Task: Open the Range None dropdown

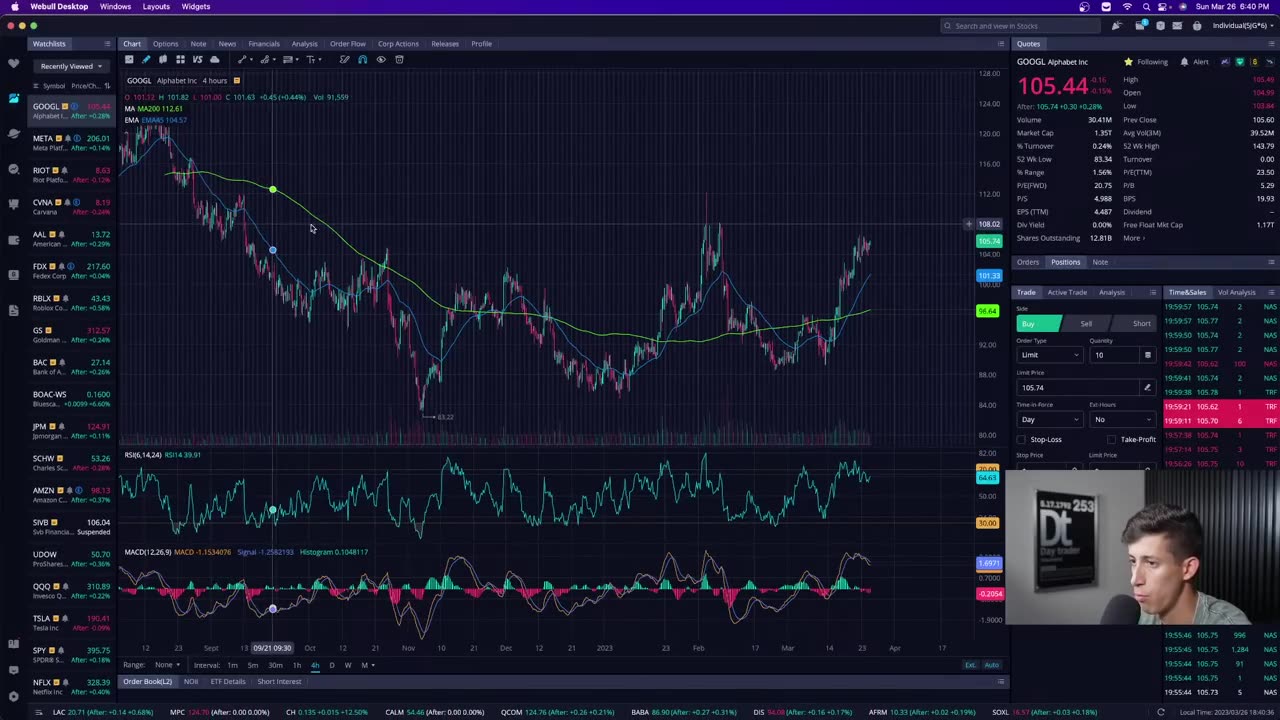Action: (x=166, y=665)
